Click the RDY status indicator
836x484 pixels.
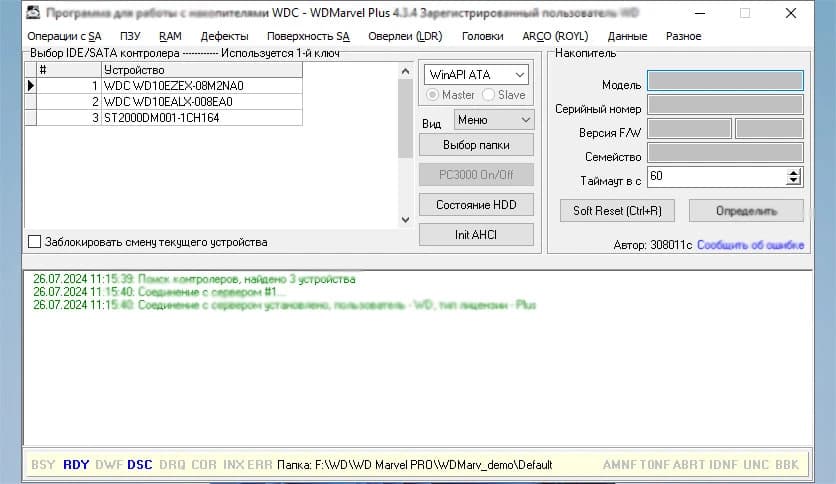76,465
